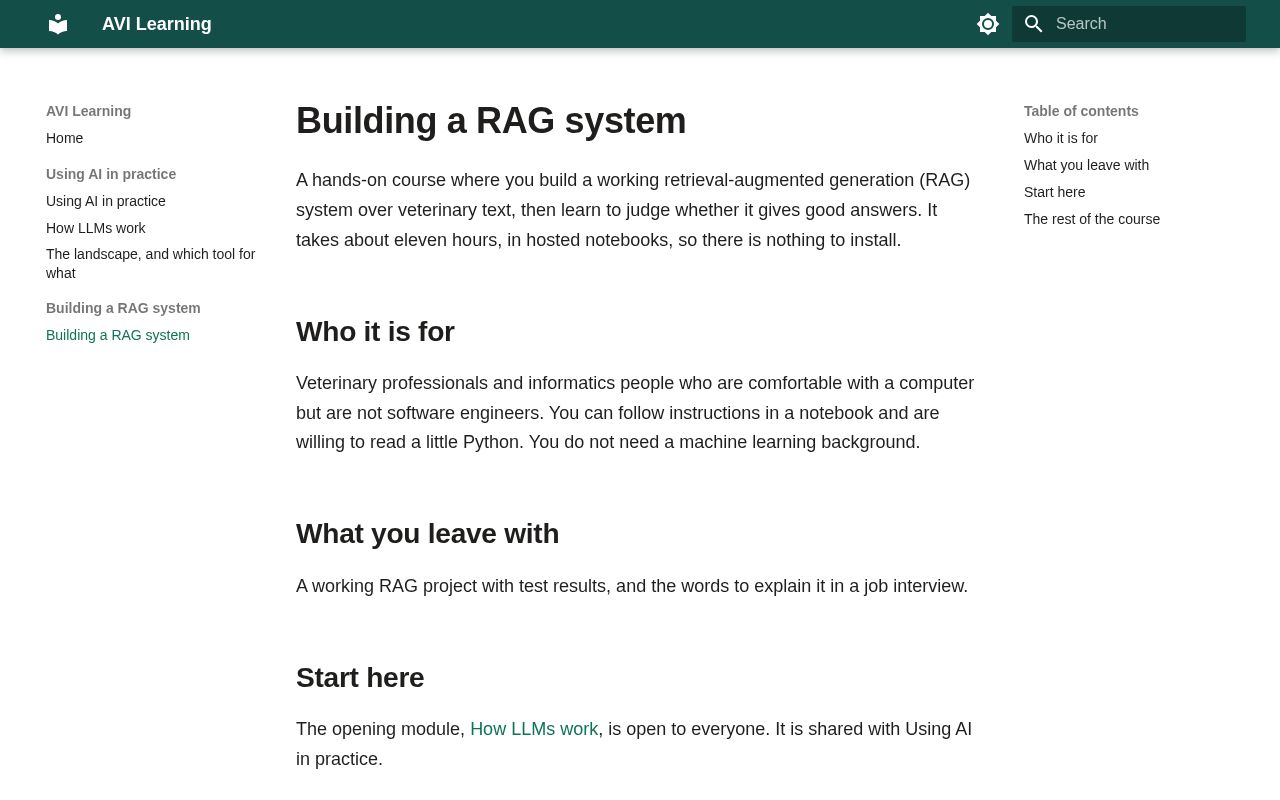Jump to Start here in contents
The width and height of the screenshot is (1280, 800).
click(x=1055, y=192)
